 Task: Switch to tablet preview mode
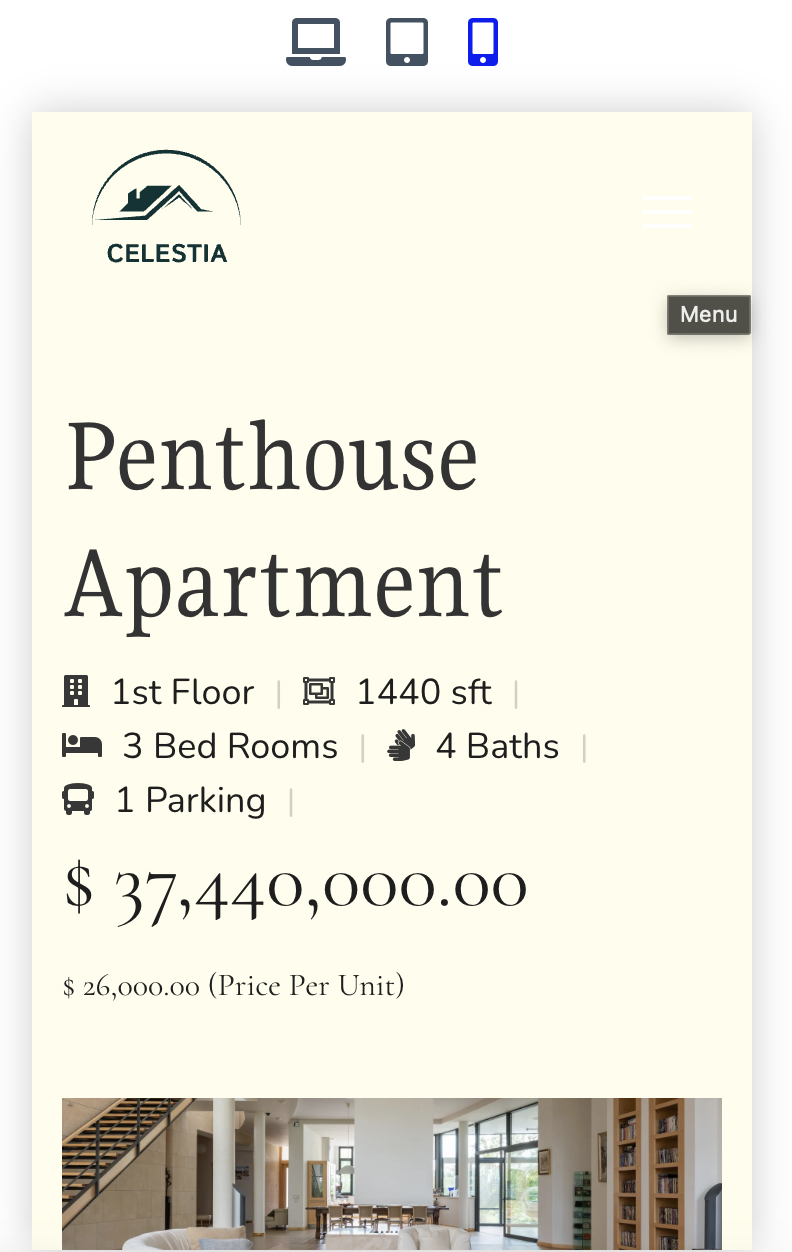click(407, 43)
